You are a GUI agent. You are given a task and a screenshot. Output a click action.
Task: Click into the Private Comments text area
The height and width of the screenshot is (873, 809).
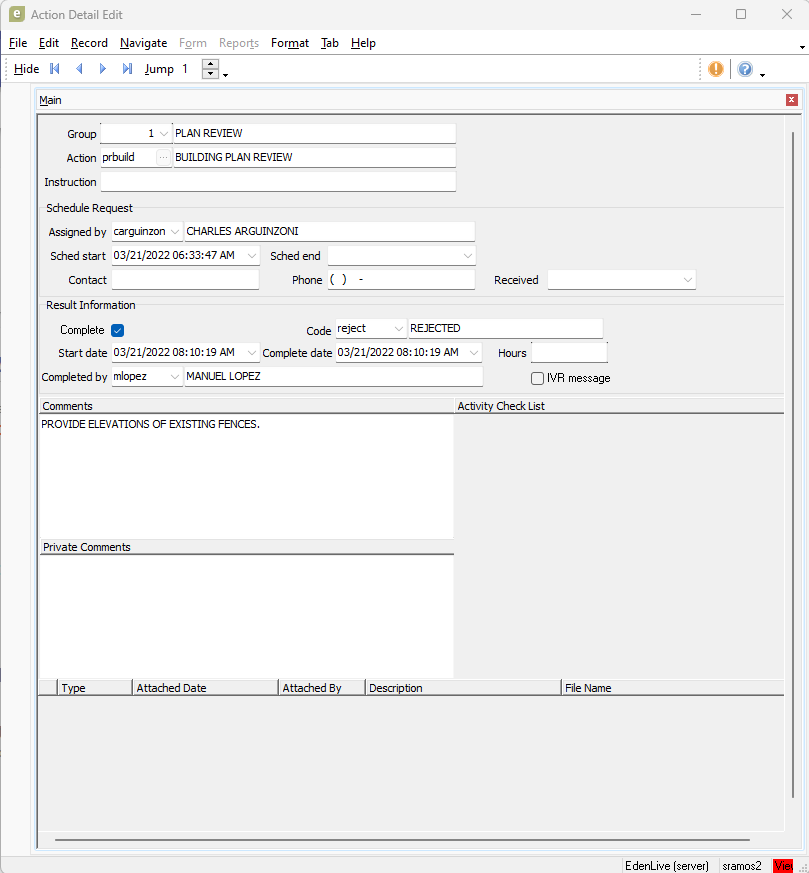[245, 615]
